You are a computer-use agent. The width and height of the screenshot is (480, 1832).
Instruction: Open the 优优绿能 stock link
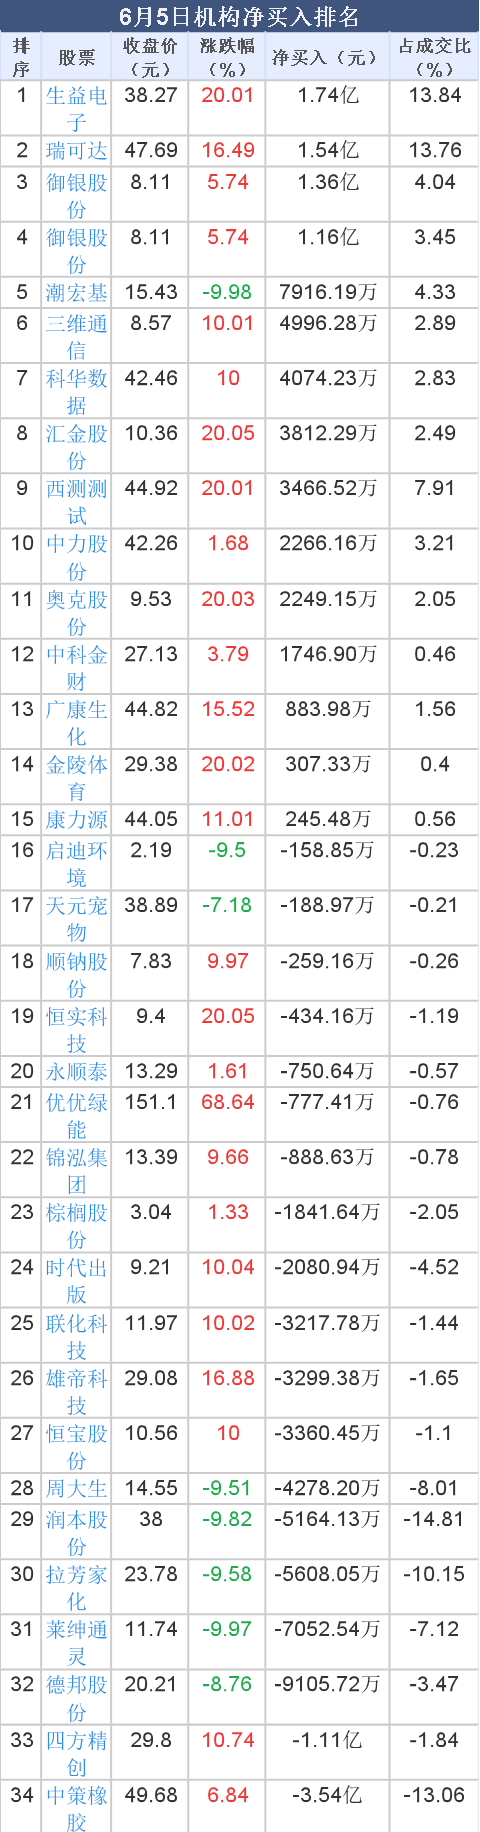(x=77, y=1115)
